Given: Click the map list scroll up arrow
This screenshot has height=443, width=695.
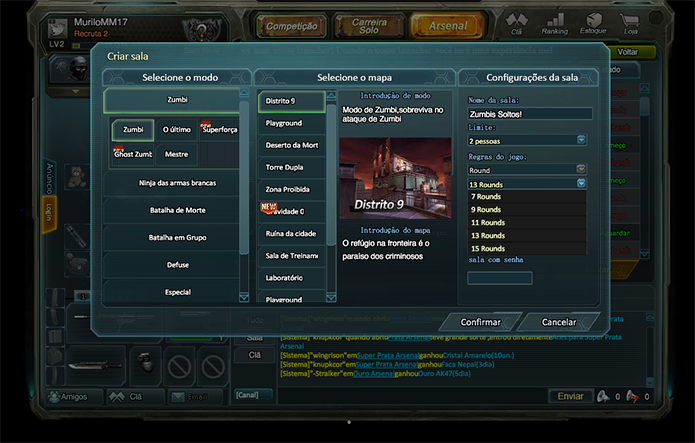Looking at the screenshot, I should 331,95.
